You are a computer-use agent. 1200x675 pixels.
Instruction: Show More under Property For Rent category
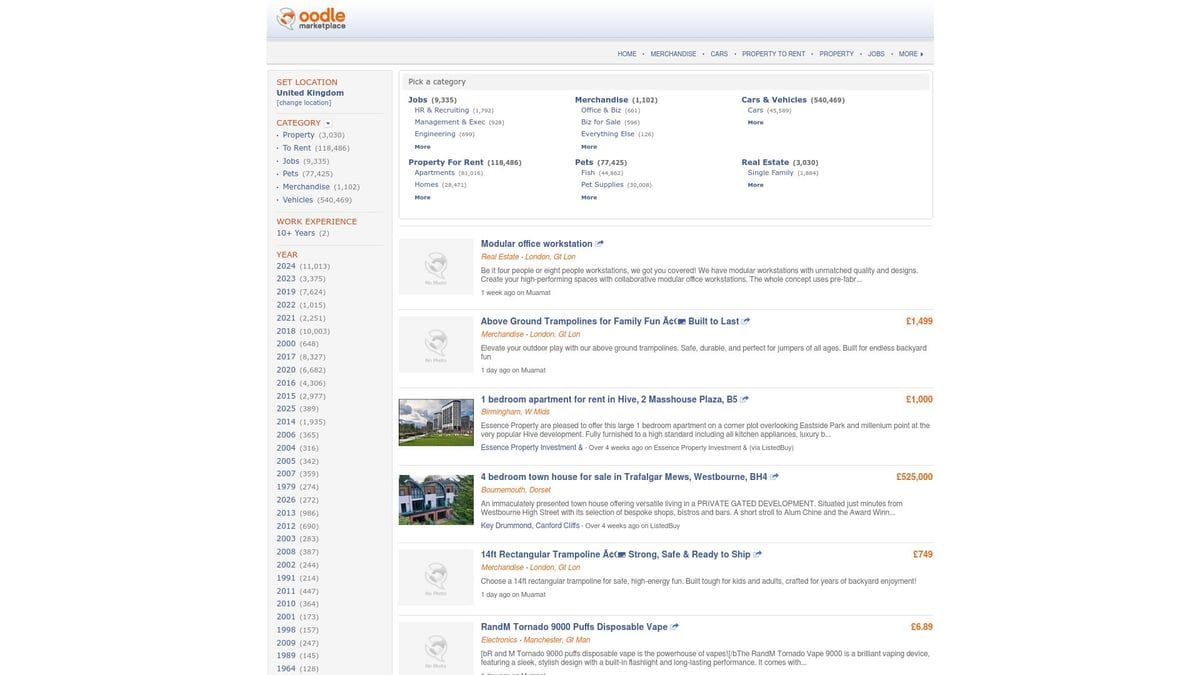coord(422,197)
